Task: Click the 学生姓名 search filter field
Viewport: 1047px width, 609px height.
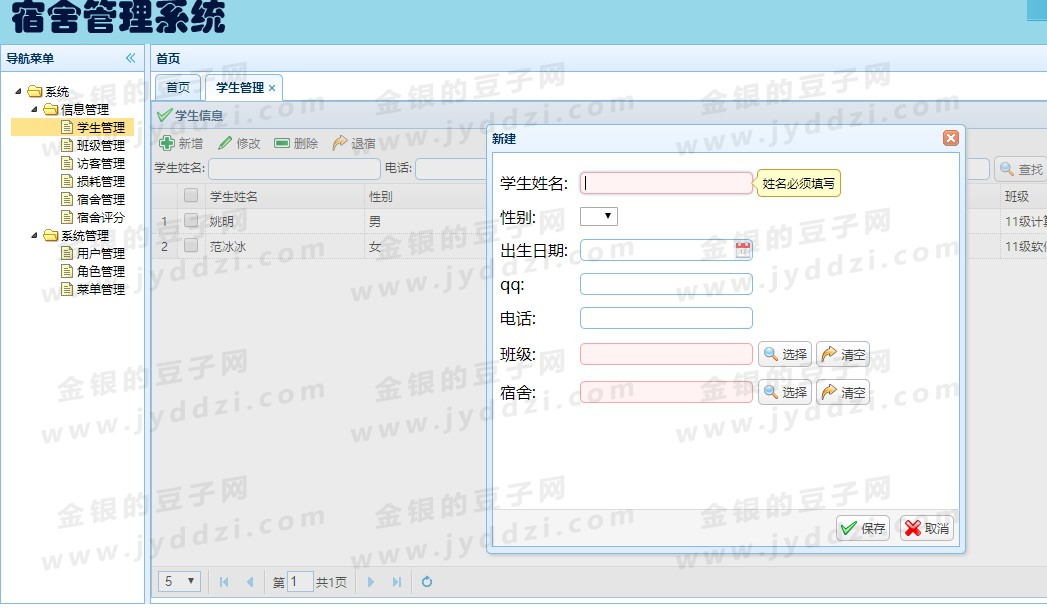Action: pyautogui.click(x=294, y=169)
